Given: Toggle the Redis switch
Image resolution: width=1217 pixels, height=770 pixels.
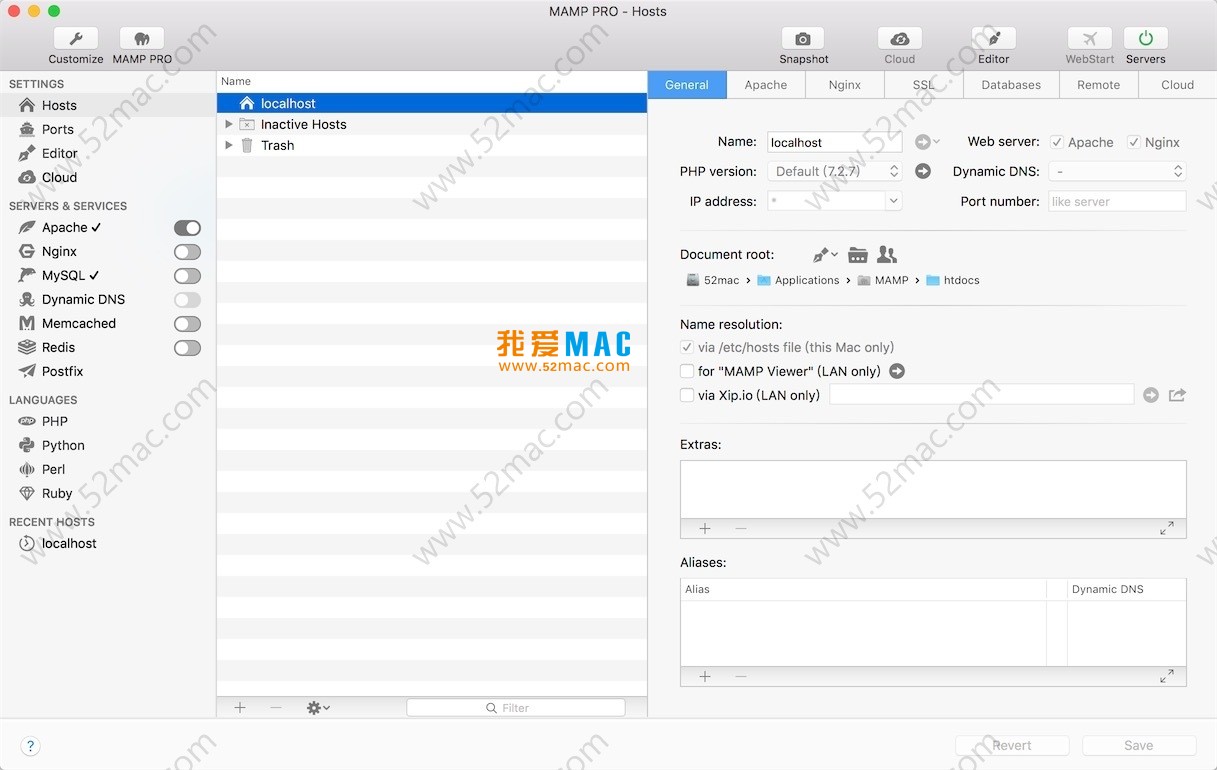Looking at the screenshot, I should pyautogui.click(x=187, y=348).
